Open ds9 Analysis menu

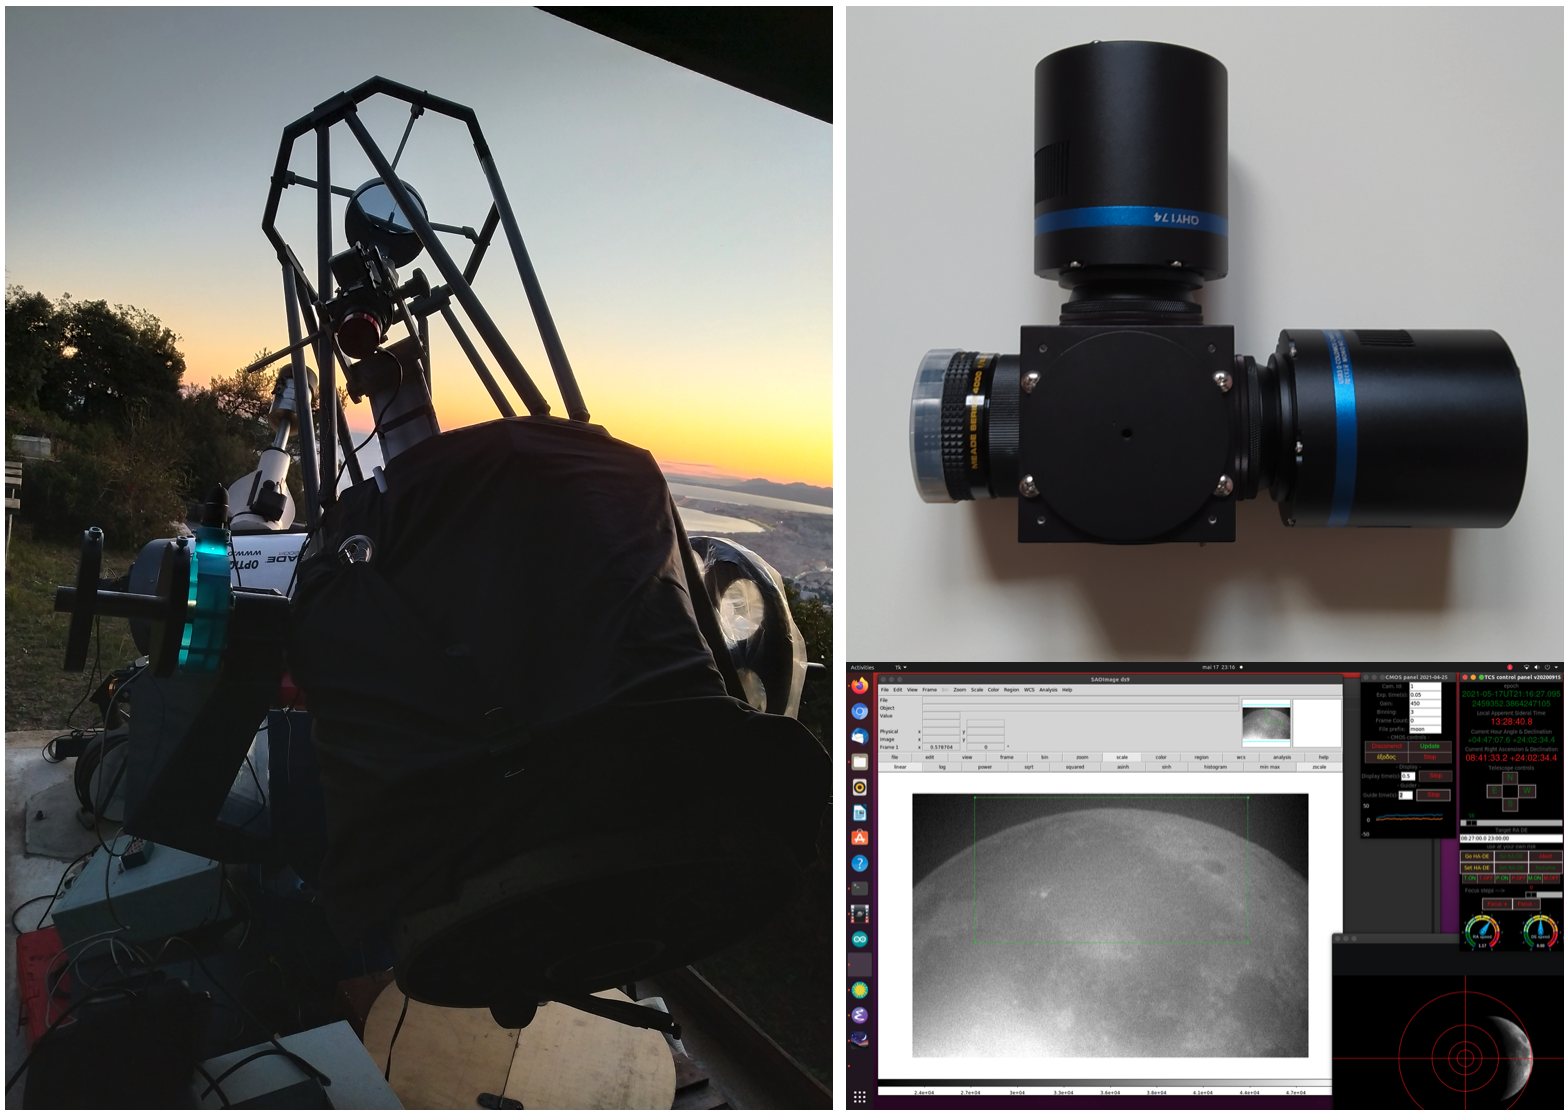tap(1048, 690)
